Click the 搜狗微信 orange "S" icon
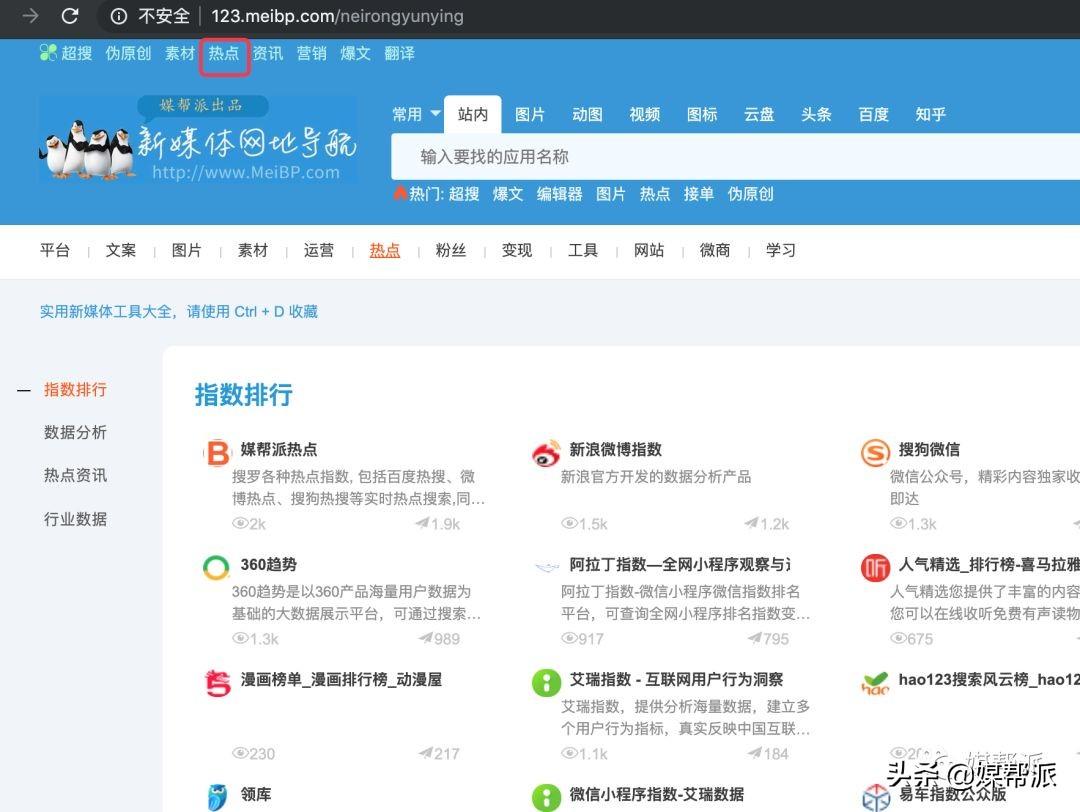This screenshot has width=1080, height=812. click(x=874, y=452)
